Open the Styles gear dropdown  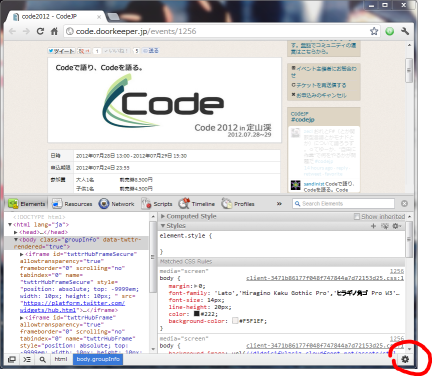coord(396,226)
